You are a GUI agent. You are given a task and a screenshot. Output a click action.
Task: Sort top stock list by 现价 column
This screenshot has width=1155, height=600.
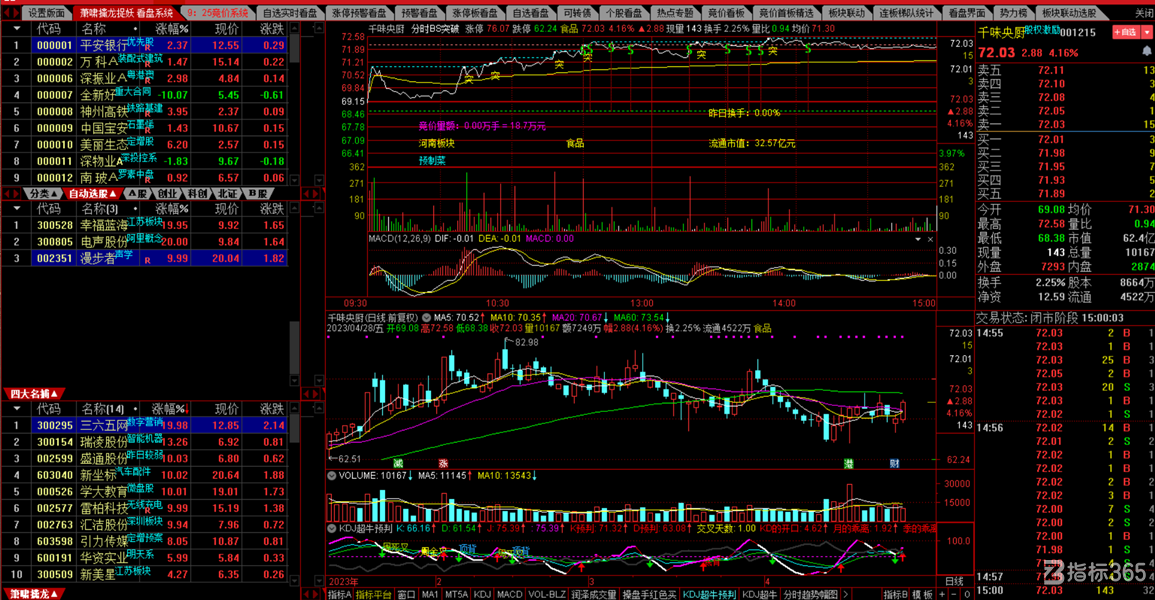(x=226, y=29)
